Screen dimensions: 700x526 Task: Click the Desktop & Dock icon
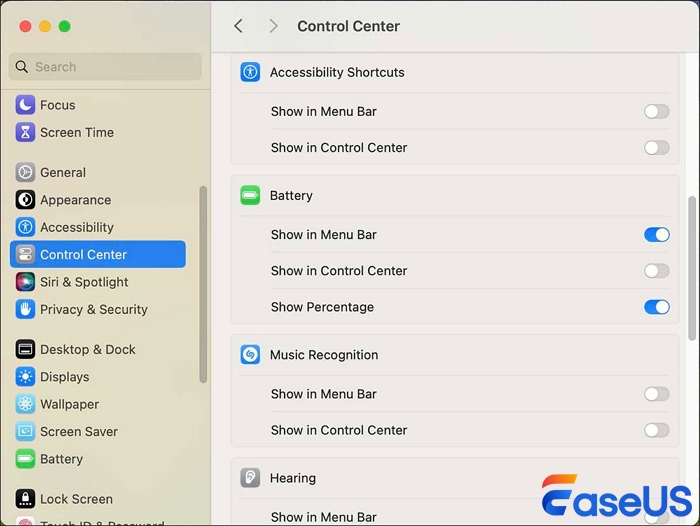pos(25,349)
